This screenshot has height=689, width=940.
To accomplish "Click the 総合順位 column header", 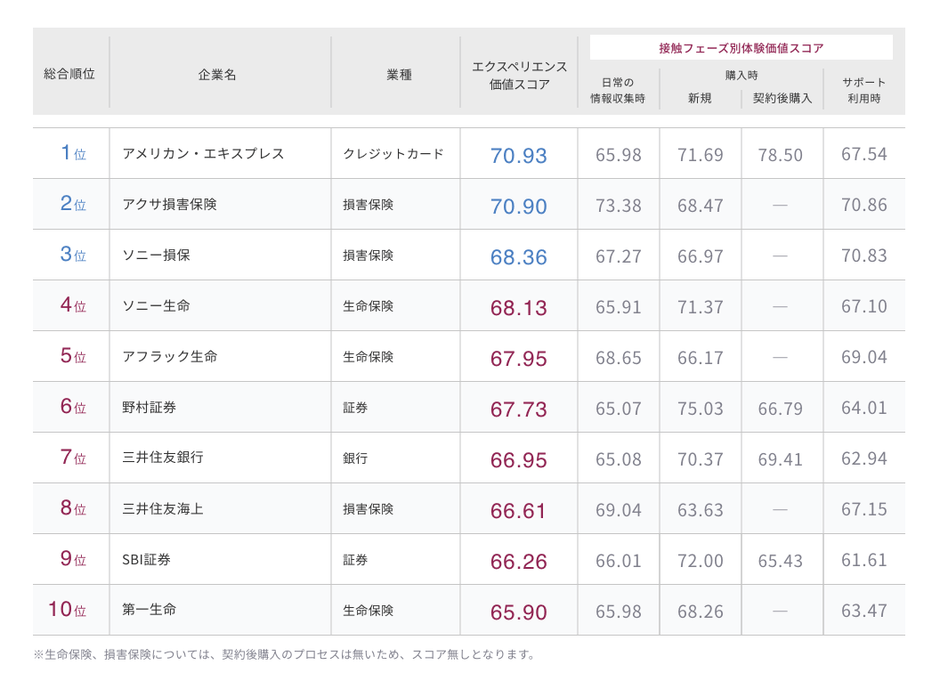I will (70, 75).
